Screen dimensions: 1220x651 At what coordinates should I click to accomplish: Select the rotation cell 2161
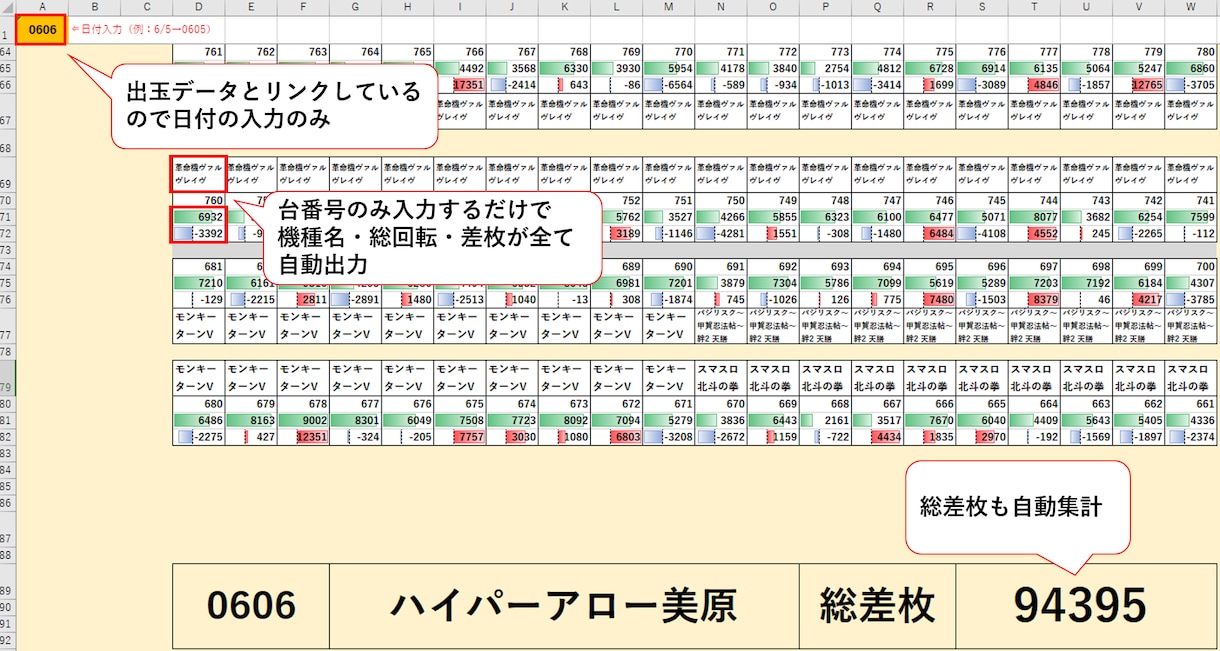(825, 421)
